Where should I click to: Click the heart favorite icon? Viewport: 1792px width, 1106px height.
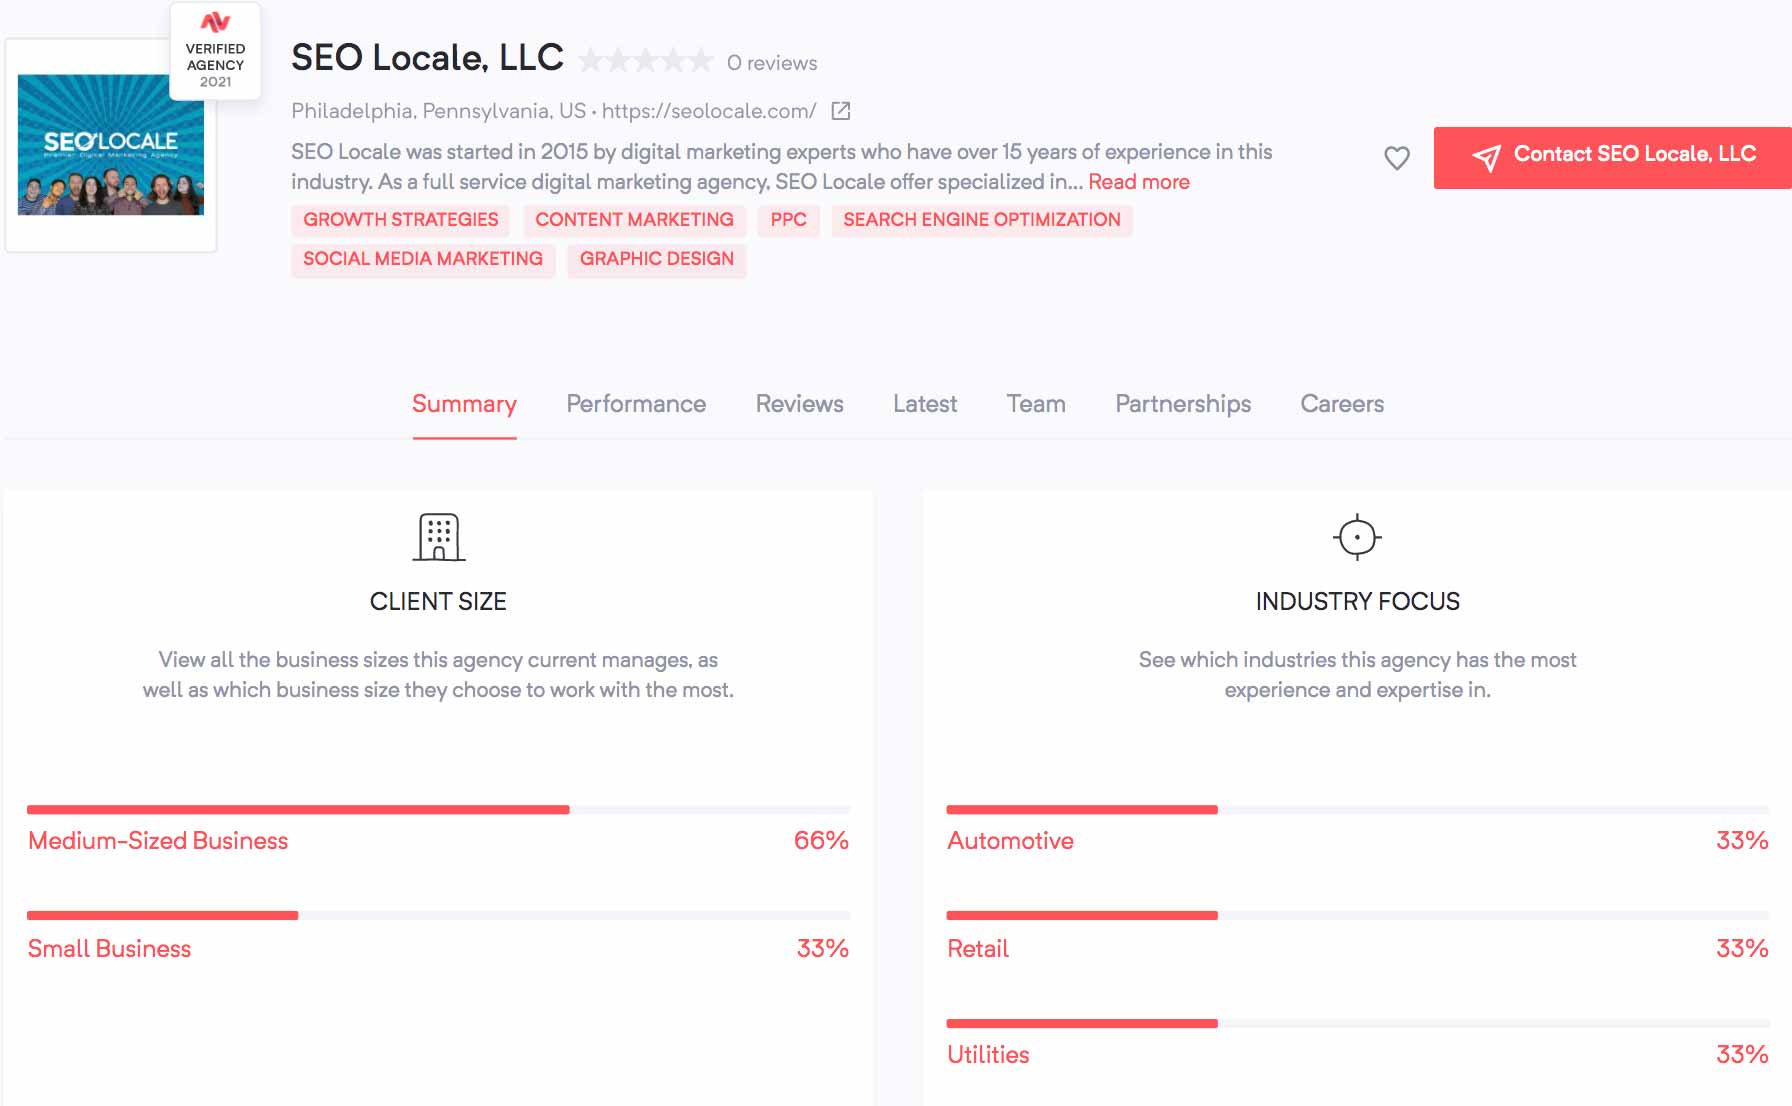coord(1397,157)
